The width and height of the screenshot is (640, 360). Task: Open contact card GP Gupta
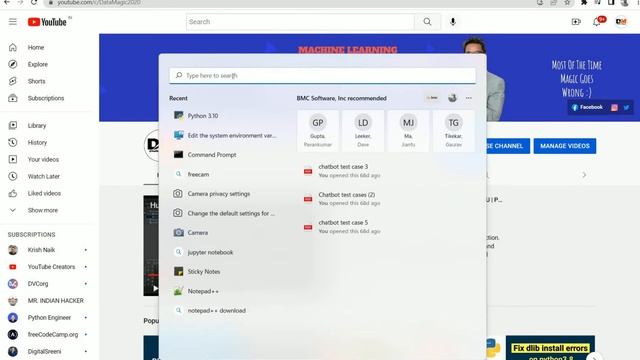pyautogui.click(x=318, y=131)
